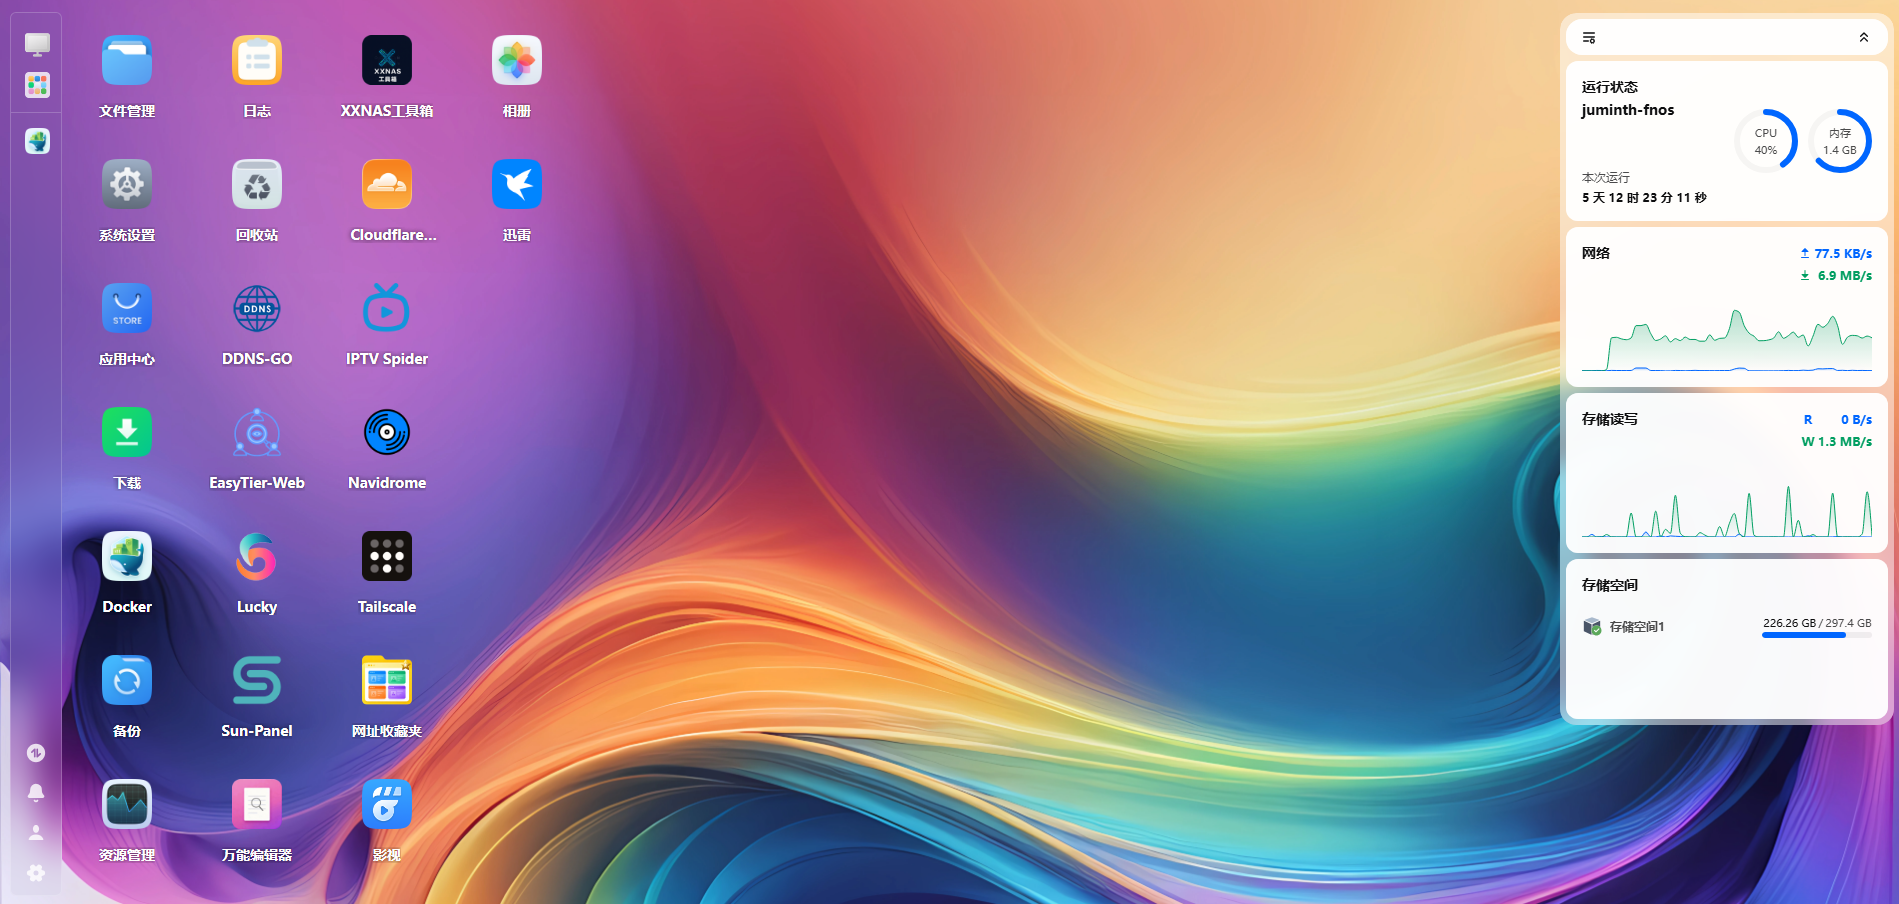Open IPTV Spider
The width and height of the screenshot is (1899, 904).
[386, 308]
